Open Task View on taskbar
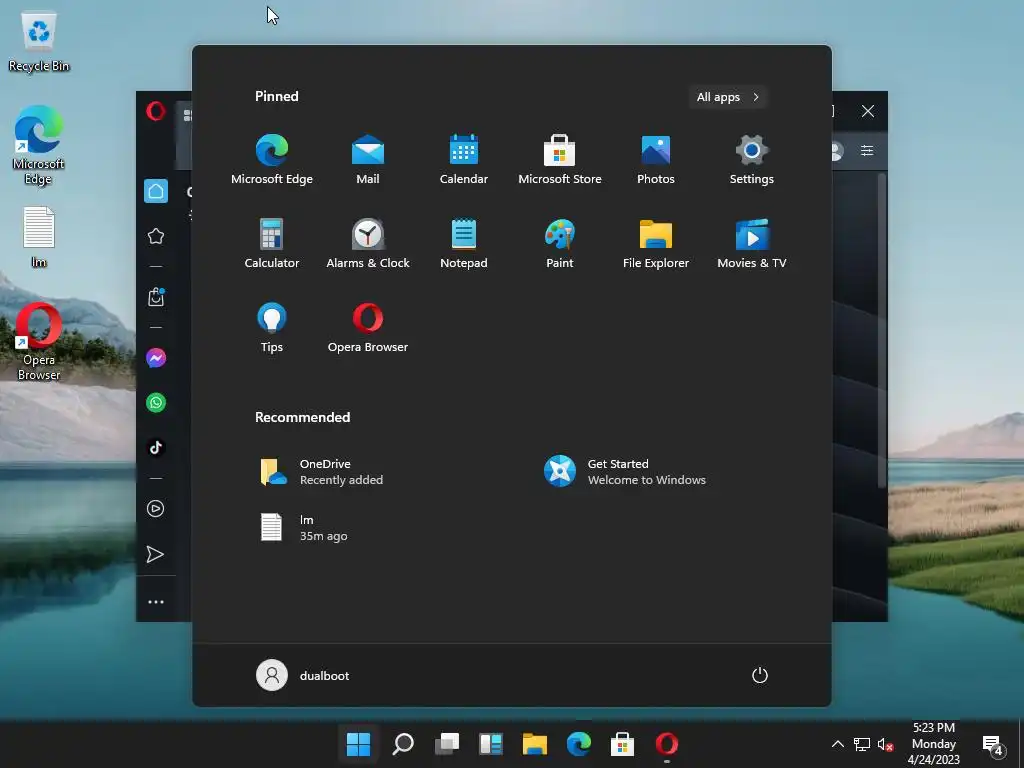1024x768 pixels. coord(447,744)
